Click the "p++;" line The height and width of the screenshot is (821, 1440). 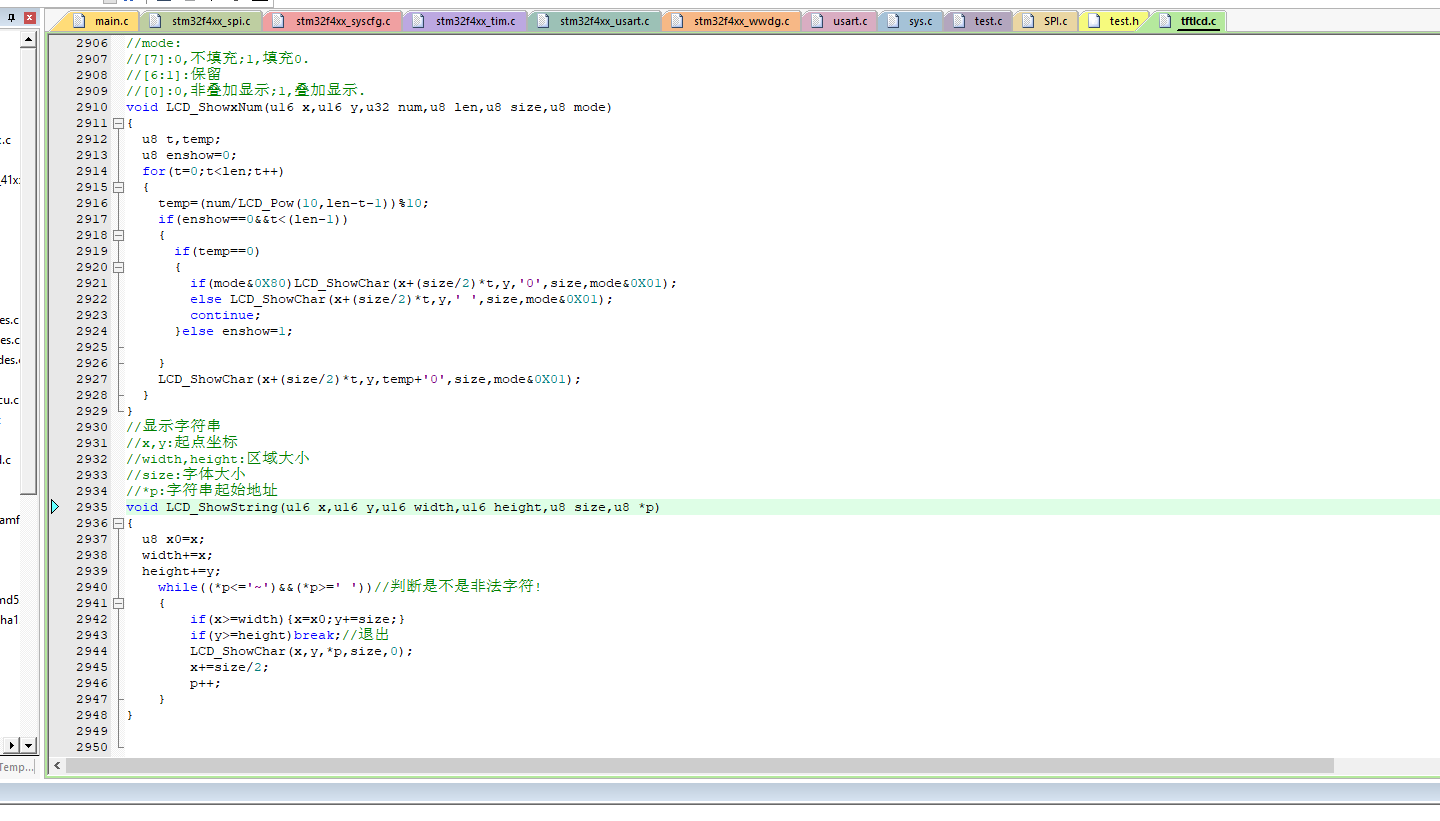click(205, 683)
